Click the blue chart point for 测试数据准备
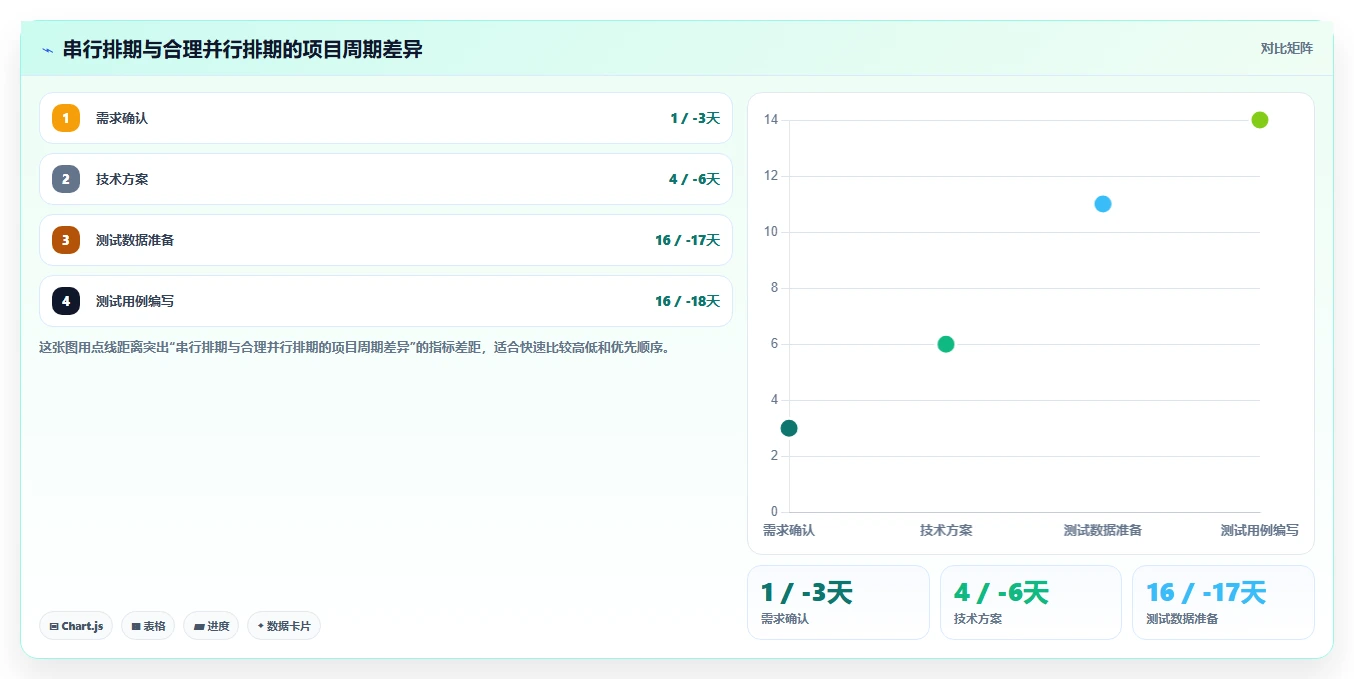Screen dimensions: 1354x679 click(1103, 204)
